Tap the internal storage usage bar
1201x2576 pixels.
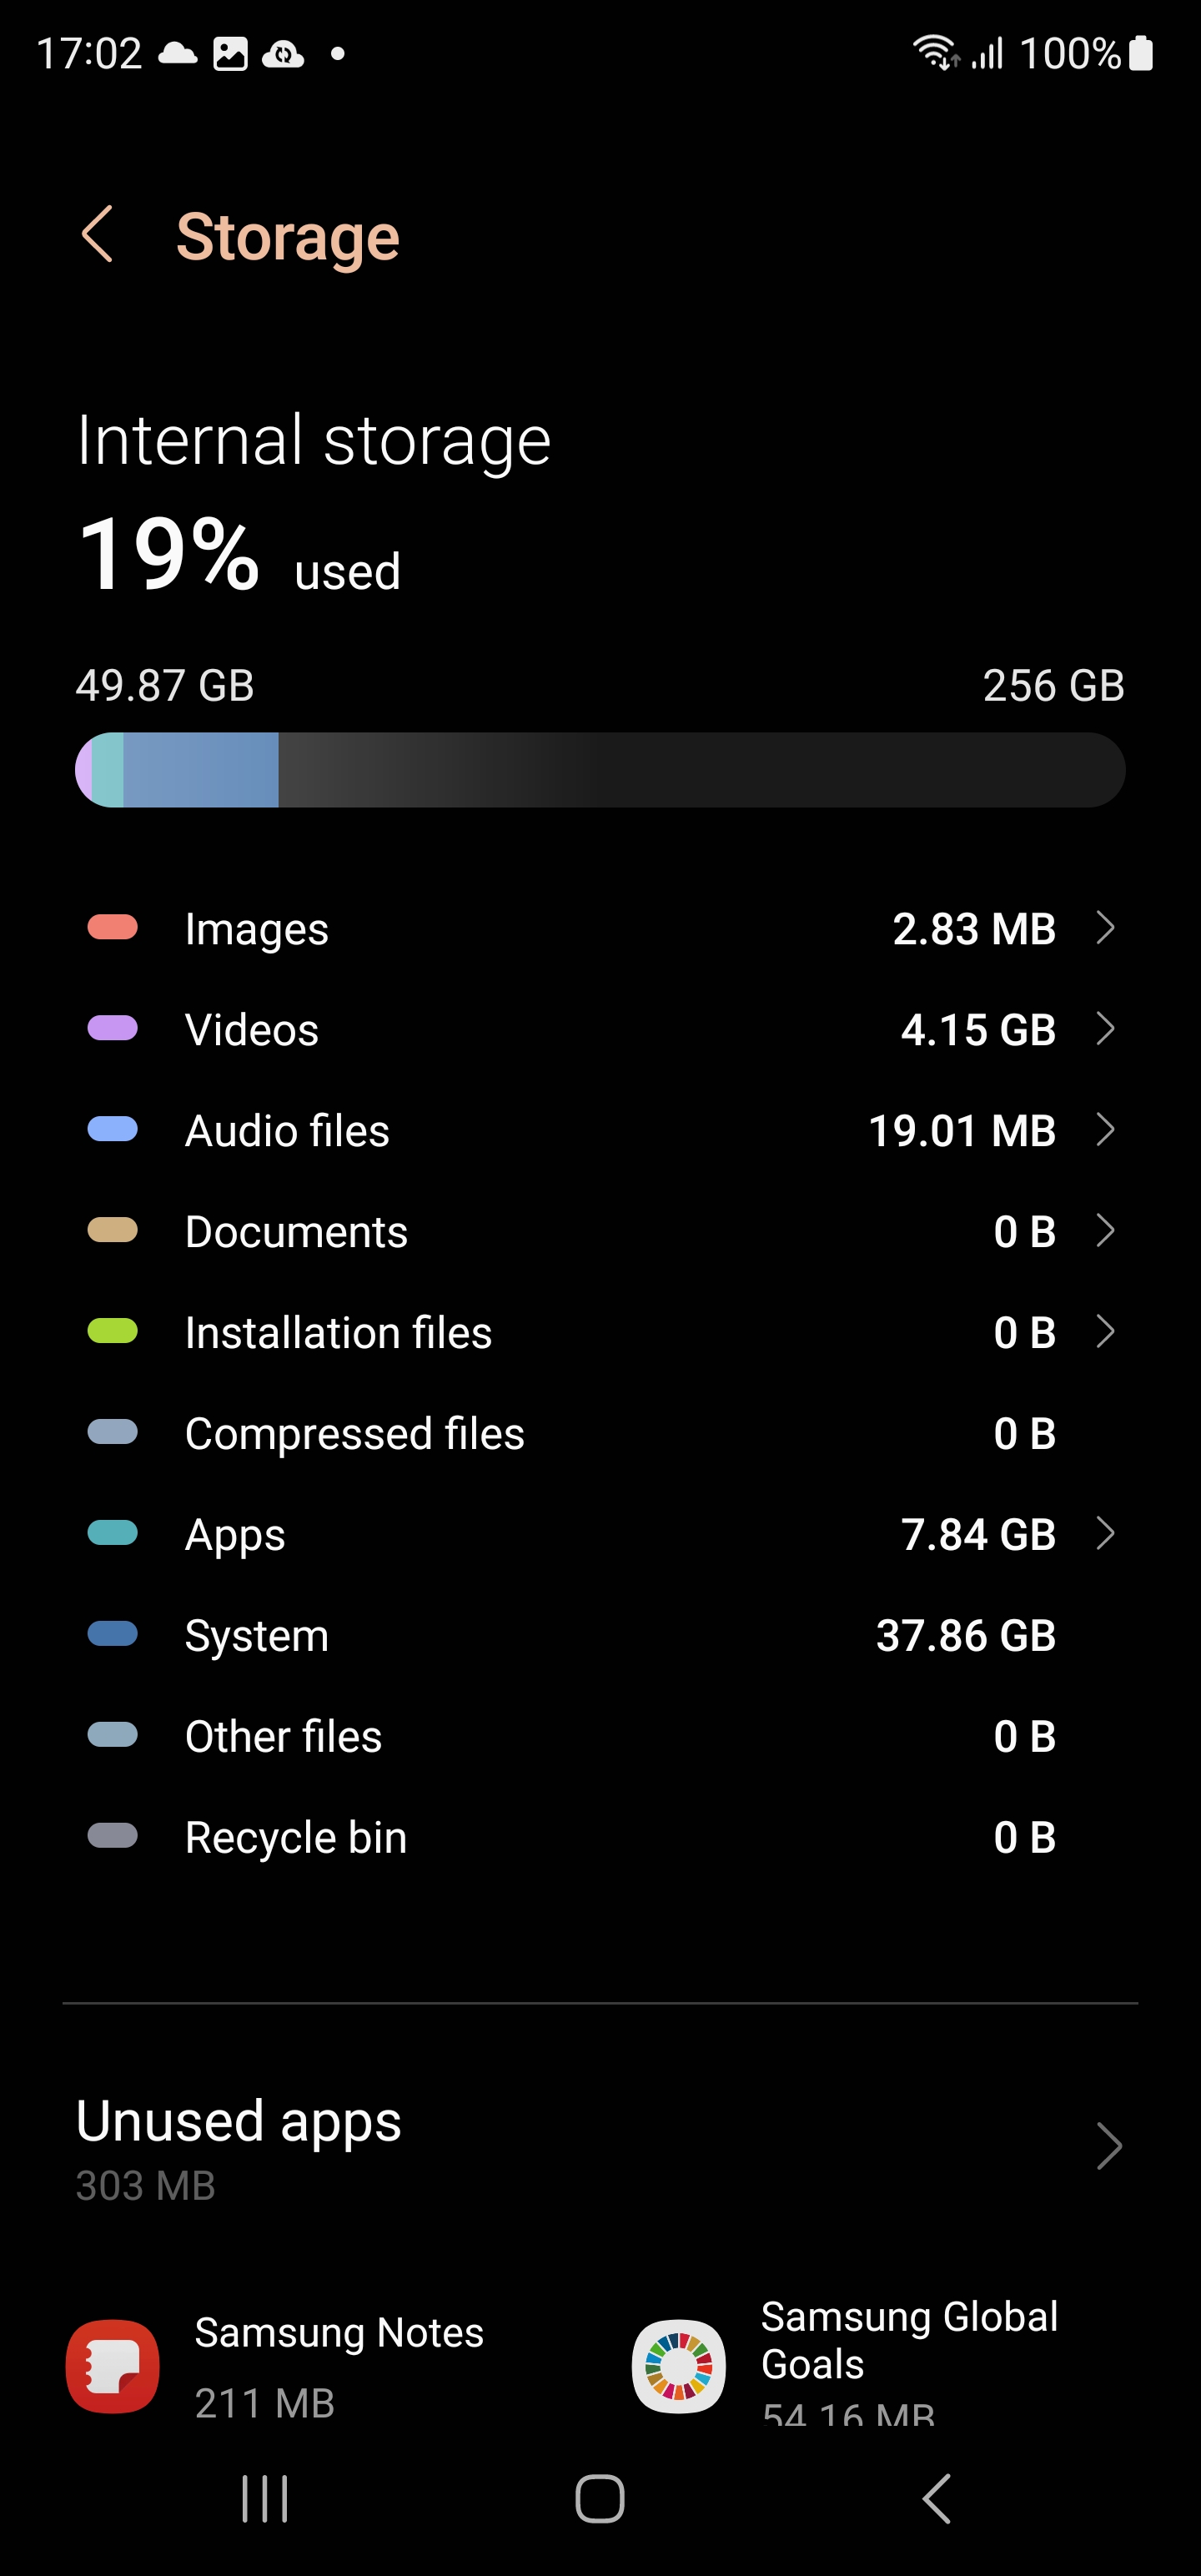[x=600, y=770]
